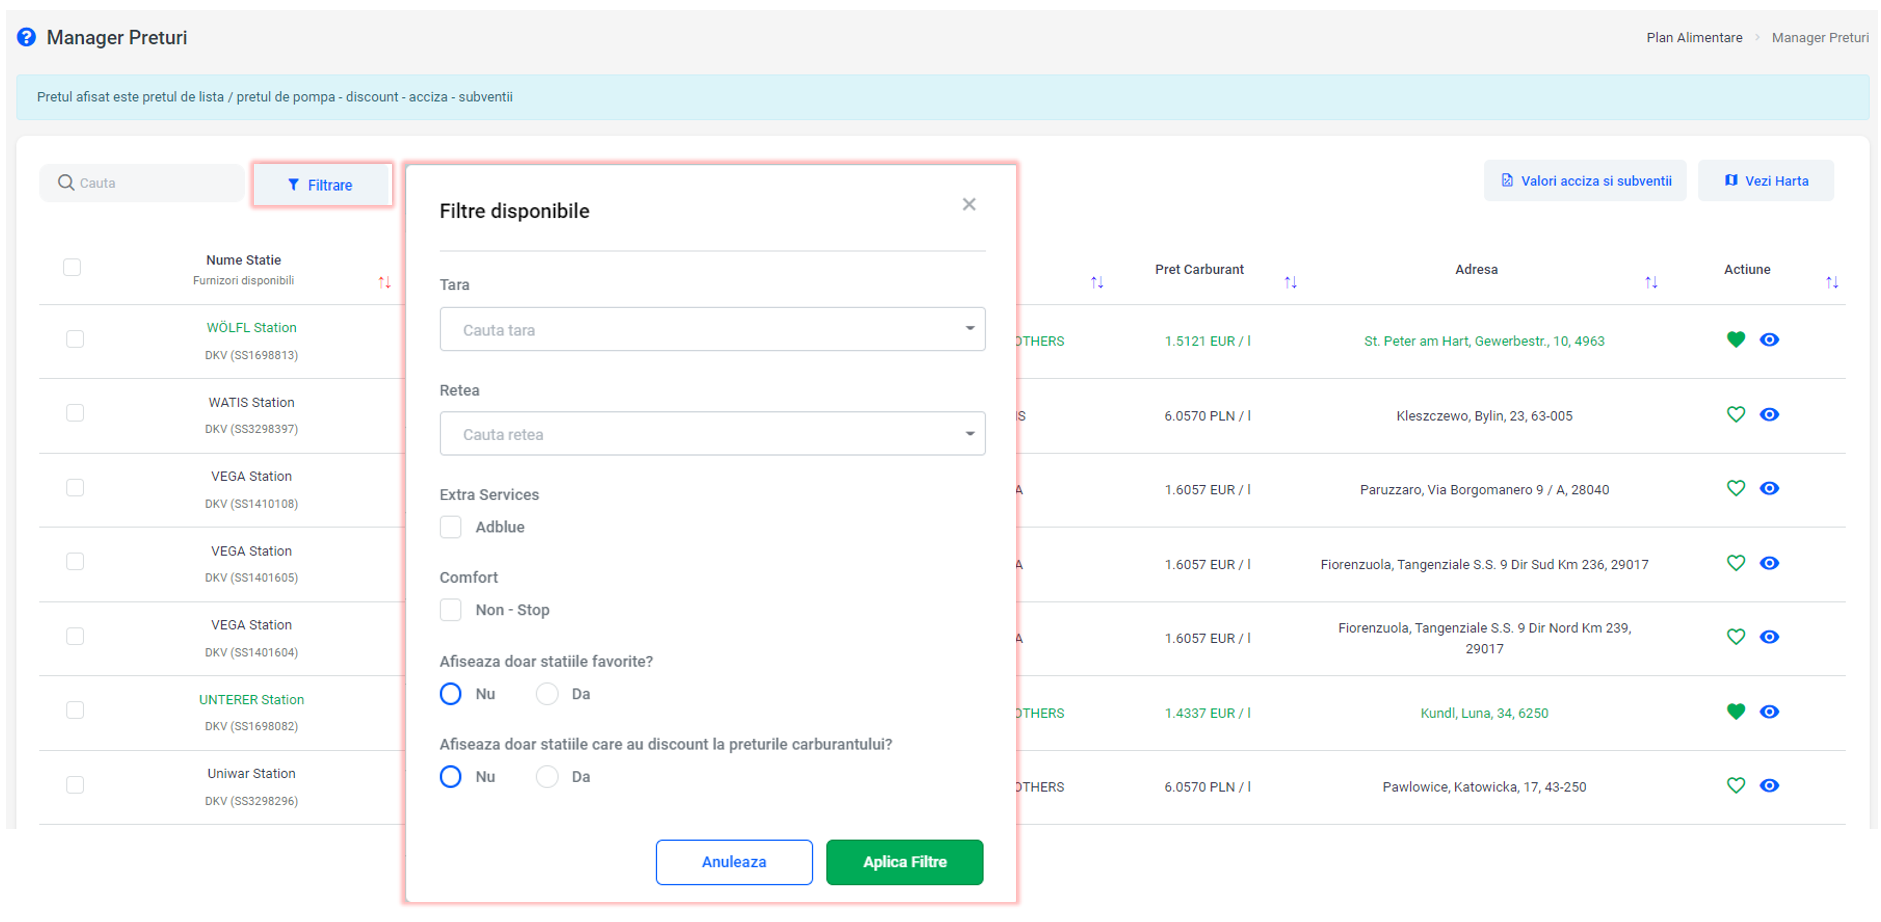The width and height of the screenshot is (1881, 922).
Task: Click Anuleaza to cancel filters
Action: click(x=733, y=862)
